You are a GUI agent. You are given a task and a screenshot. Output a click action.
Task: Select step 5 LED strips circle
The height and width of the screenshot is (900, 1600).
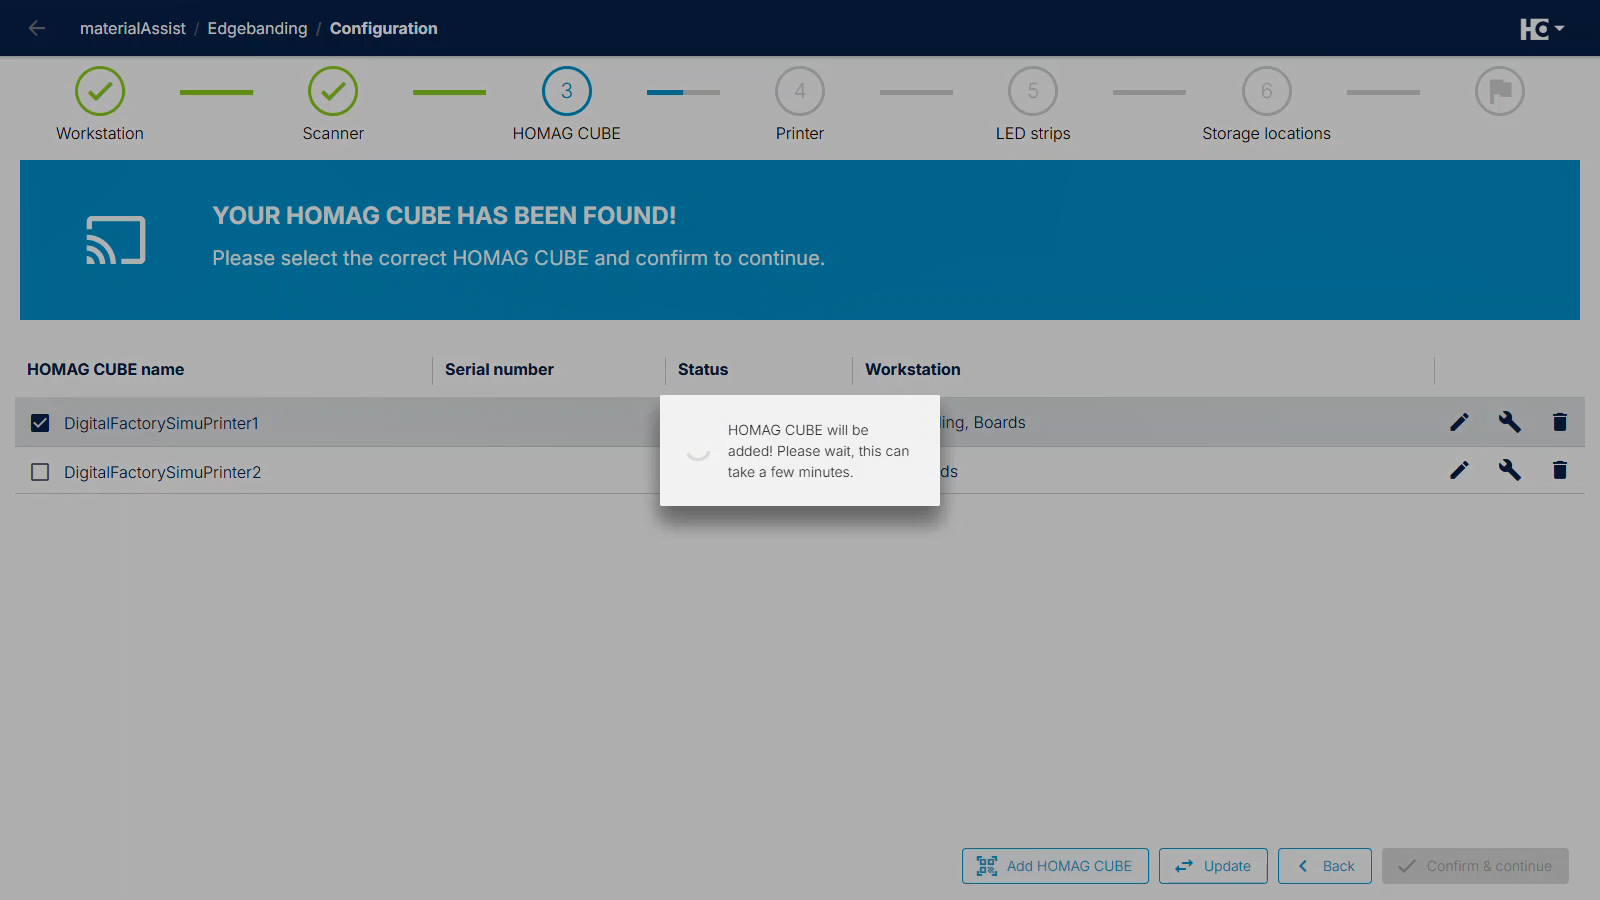[1033, 91]
